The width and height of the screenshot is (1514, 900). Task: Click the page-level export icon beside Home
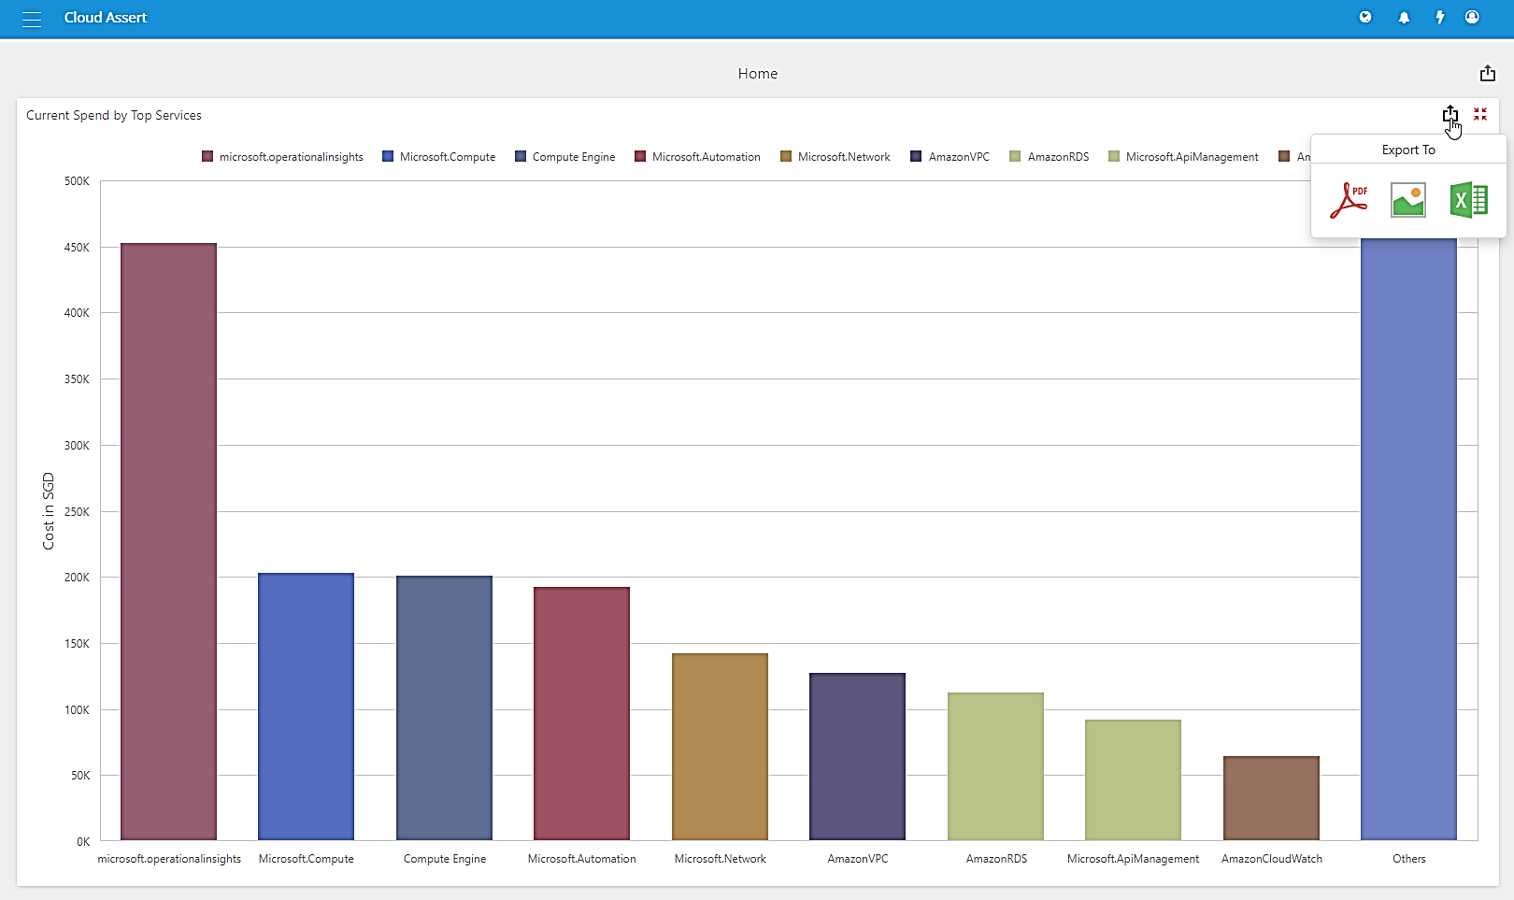coord(1487,73)
